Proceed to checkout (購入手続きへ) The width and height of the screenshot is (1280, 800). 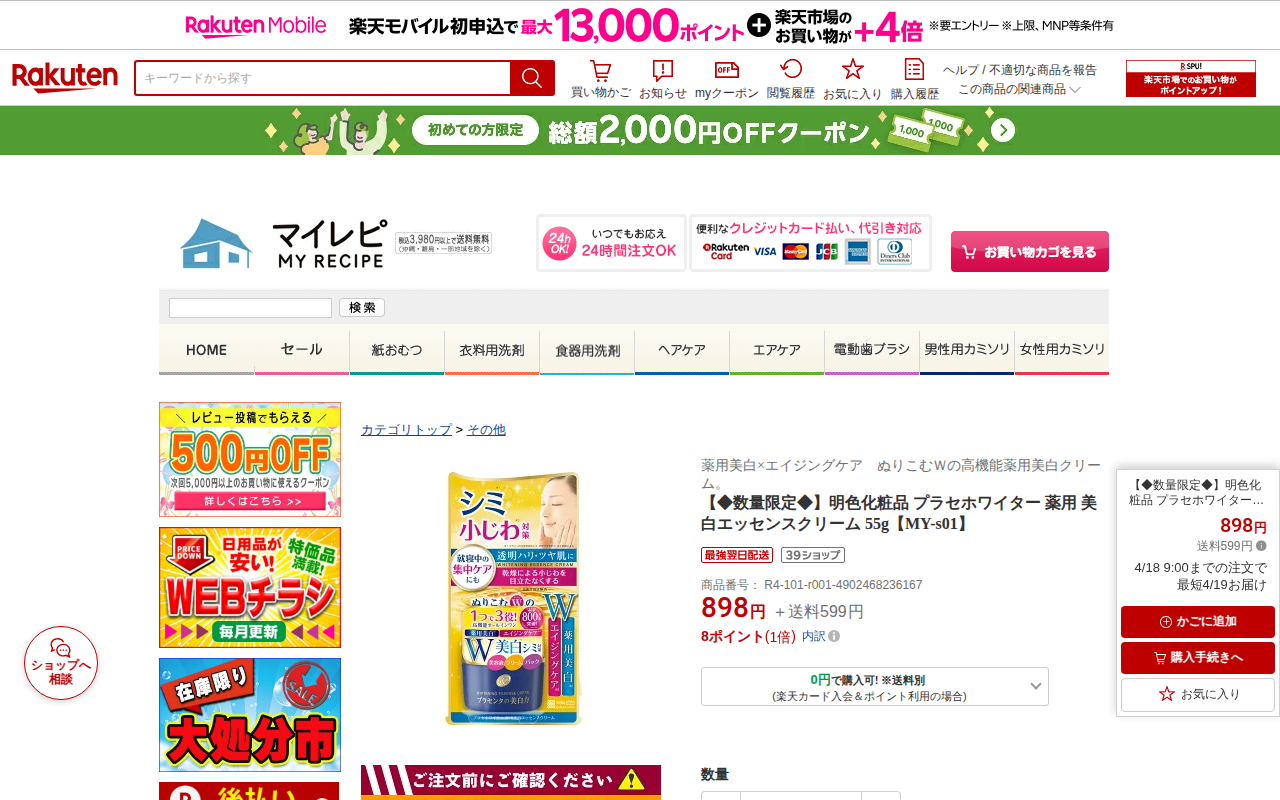[x=1198, y=658]
